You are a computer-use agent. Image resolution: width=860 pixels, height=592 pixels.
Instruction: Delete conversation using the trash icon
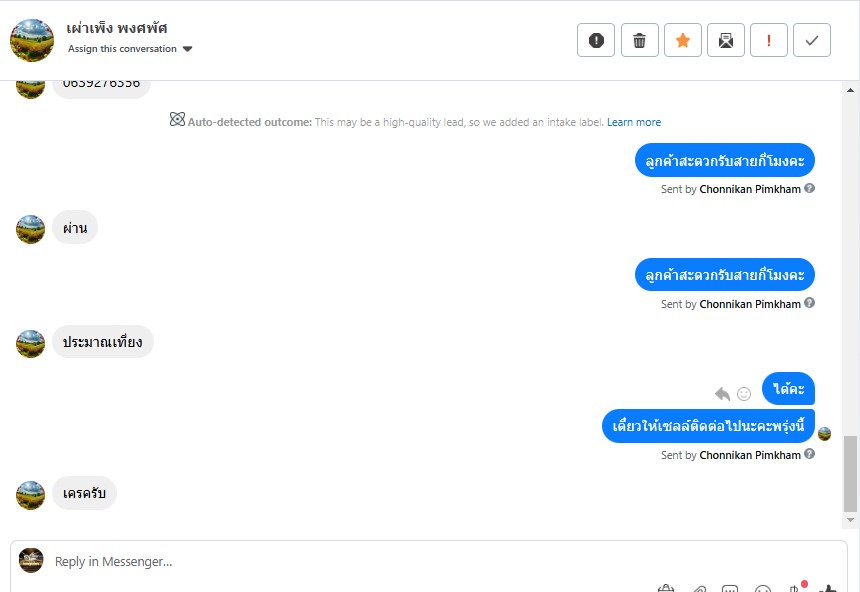click(640, 40)
